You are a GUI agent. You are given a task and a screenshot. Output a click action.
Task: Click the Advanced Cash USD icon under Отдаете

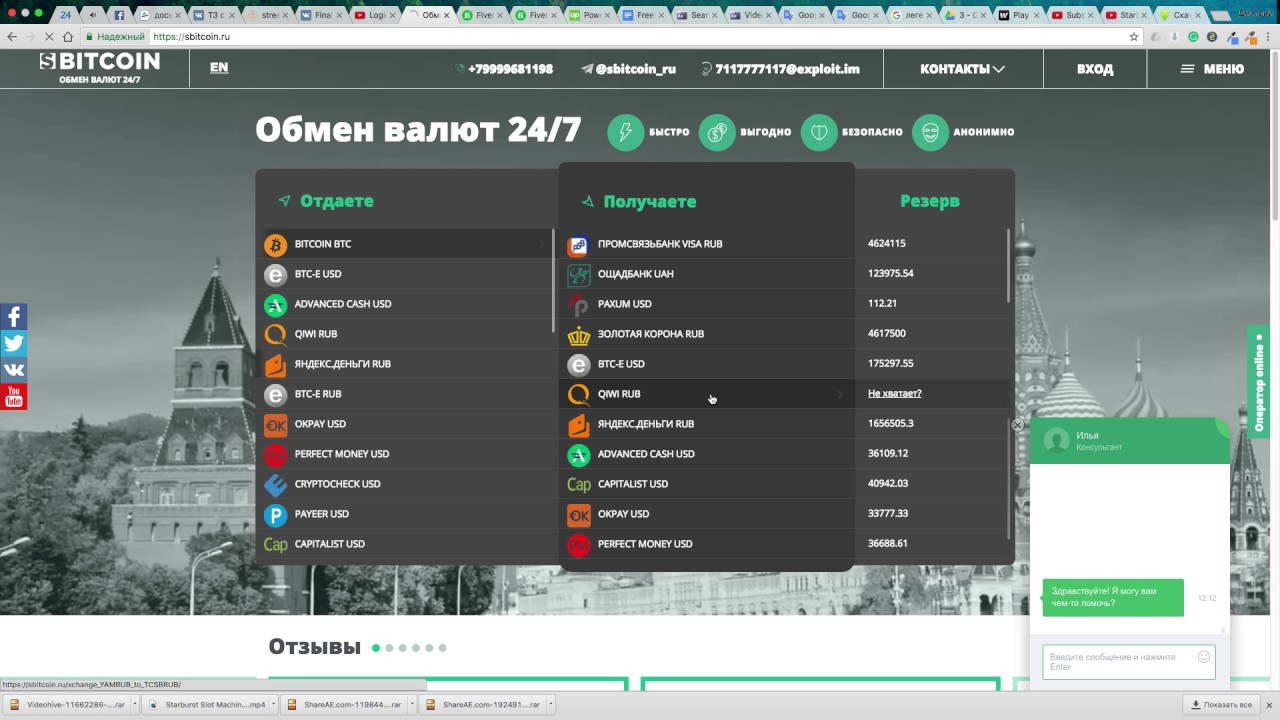[x=275, y=304]
